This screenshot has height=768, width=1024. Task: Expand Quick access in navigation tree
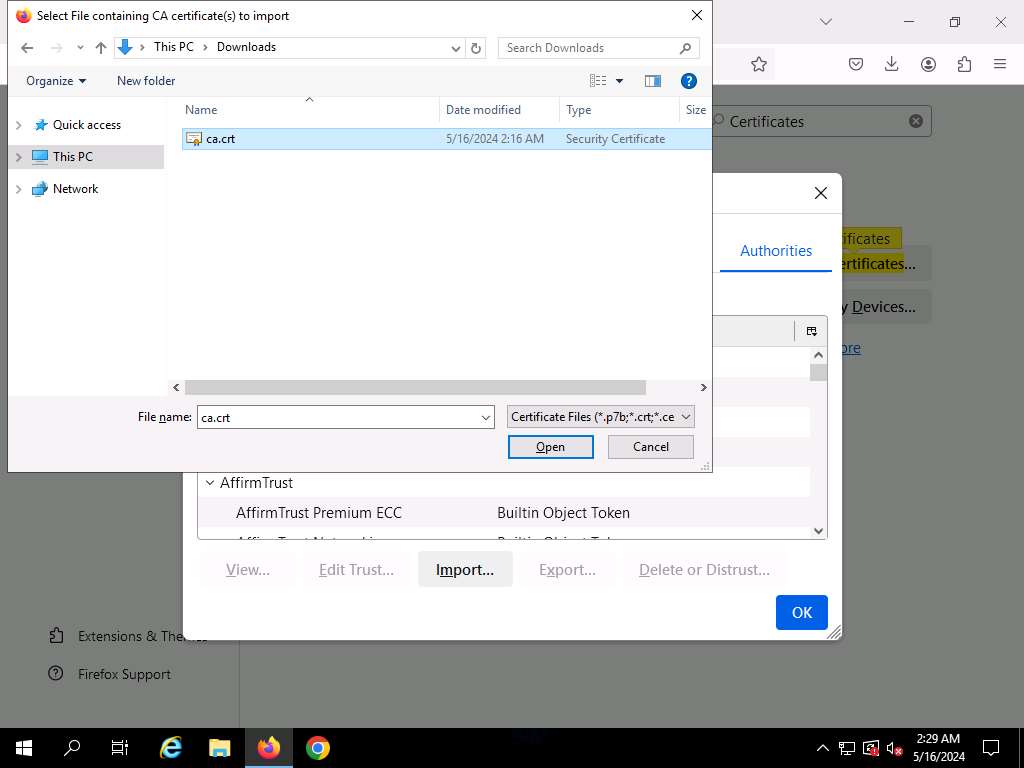click(x=19, y=125)
